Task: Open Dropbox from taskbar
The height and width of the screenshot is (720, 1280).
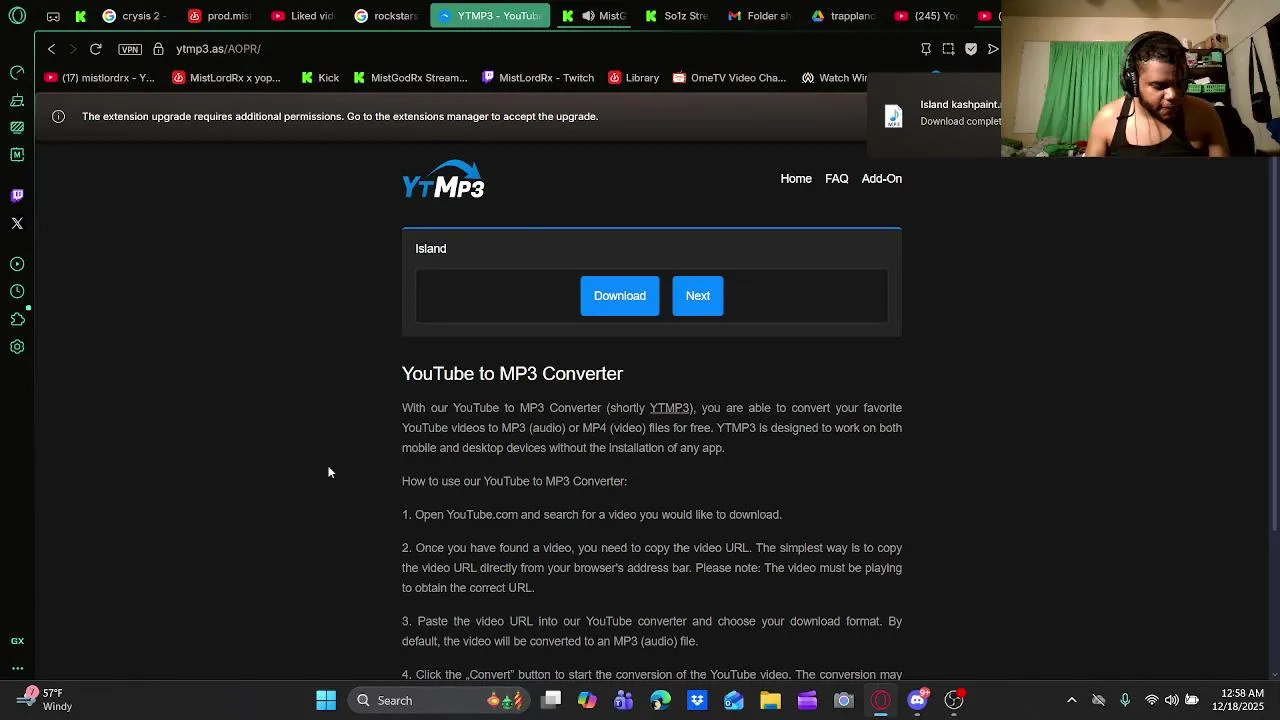Action: tap(697, 701)
